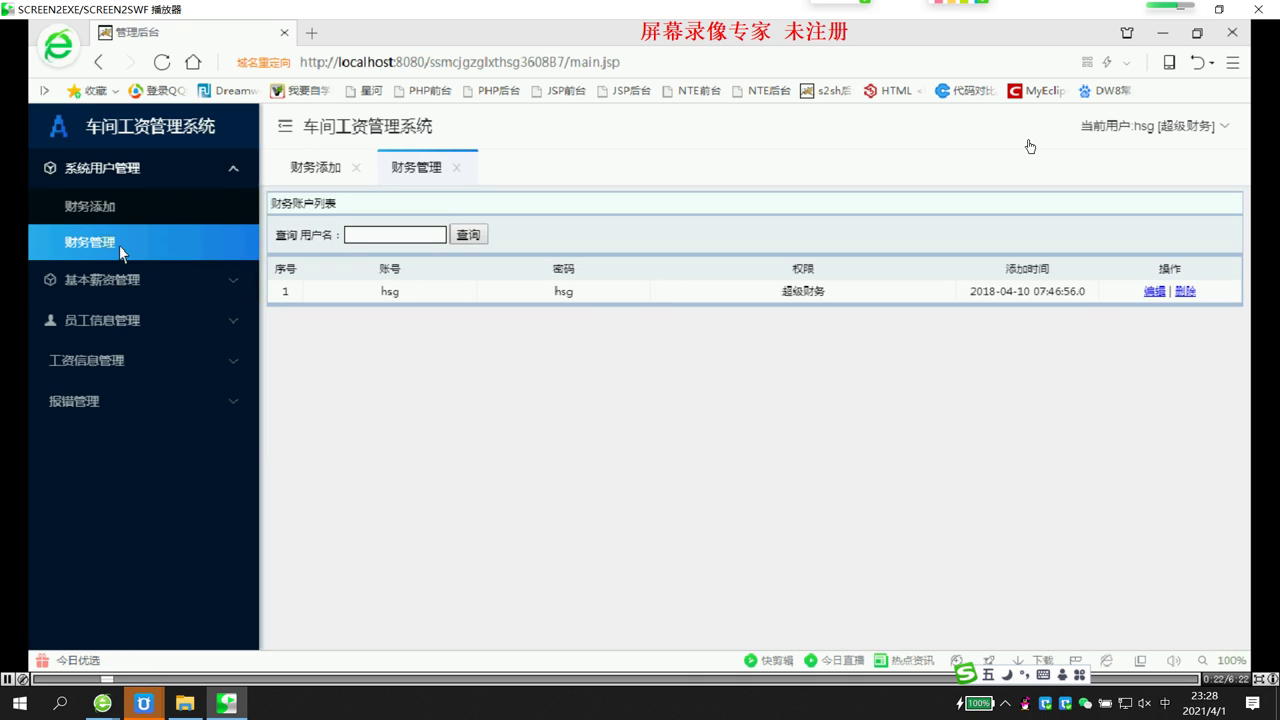
Task: Toggle the bookmarks bar sidebar arrow
Action: pyautogui.click(x=44, y=91)
